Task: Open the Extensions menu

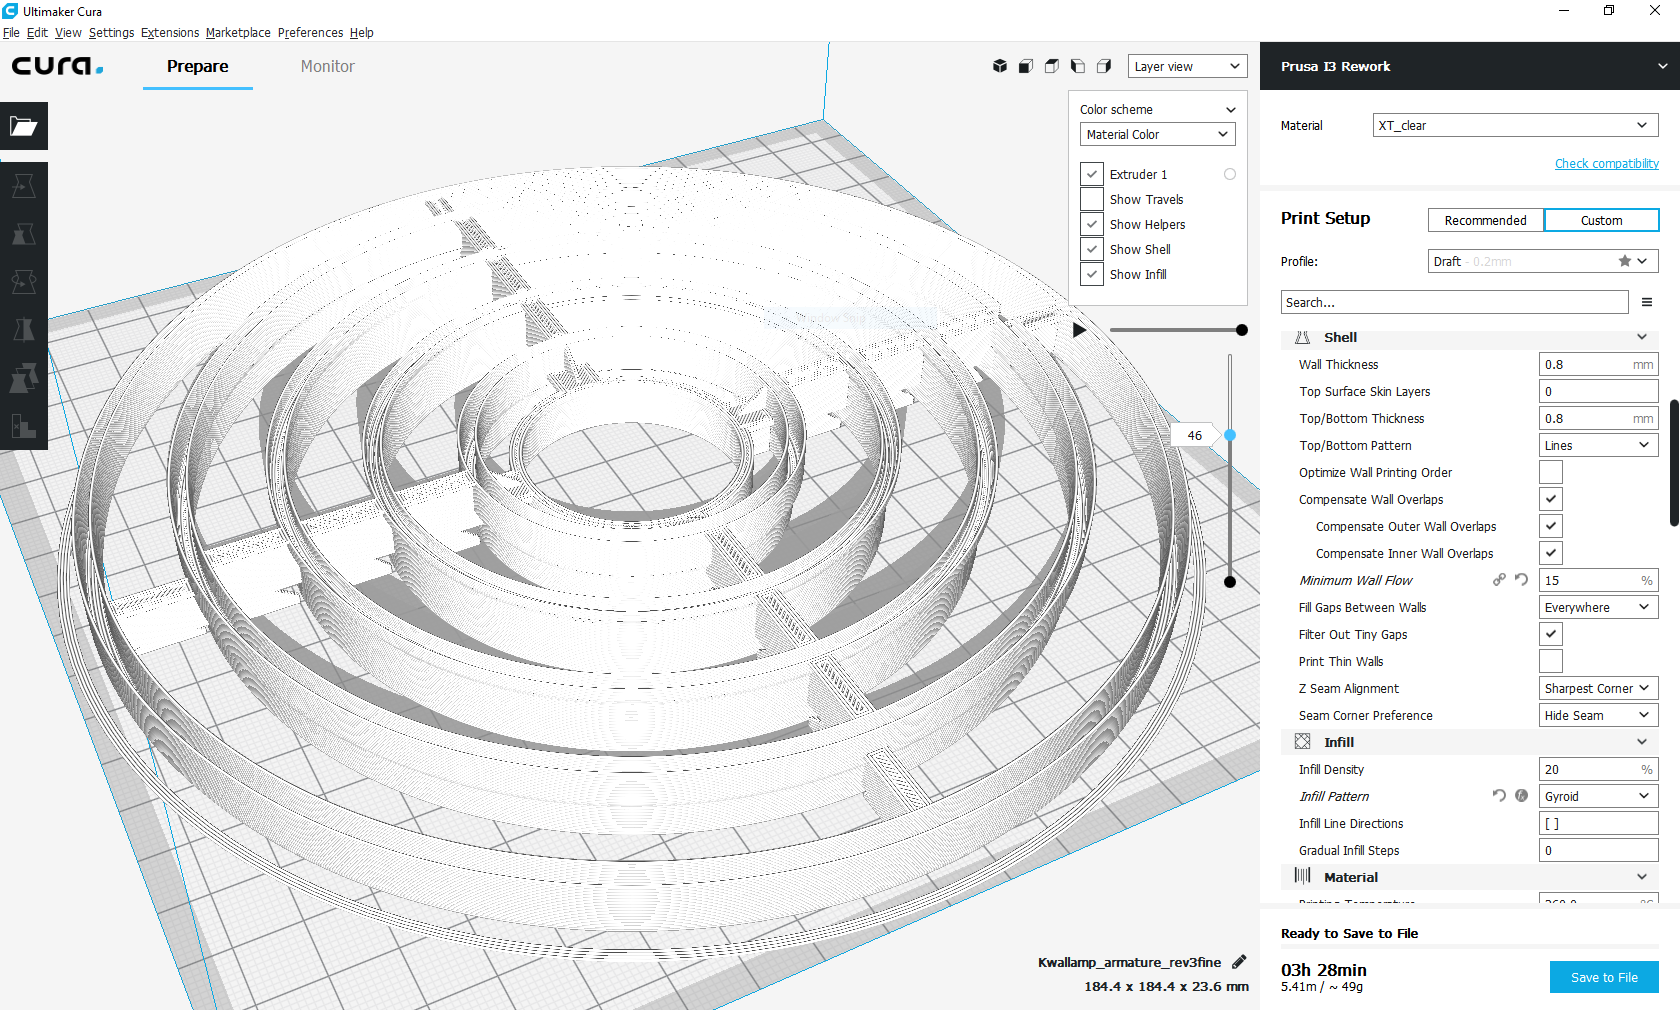Action: [170, 33]
